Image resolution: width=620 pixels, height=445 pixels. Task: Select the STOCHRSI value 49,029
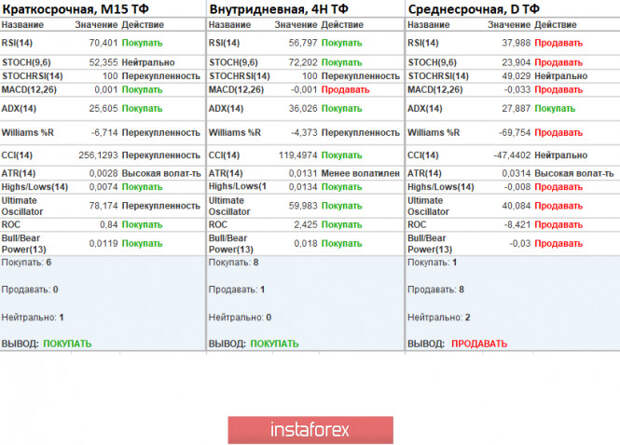[x=516, y=76]
